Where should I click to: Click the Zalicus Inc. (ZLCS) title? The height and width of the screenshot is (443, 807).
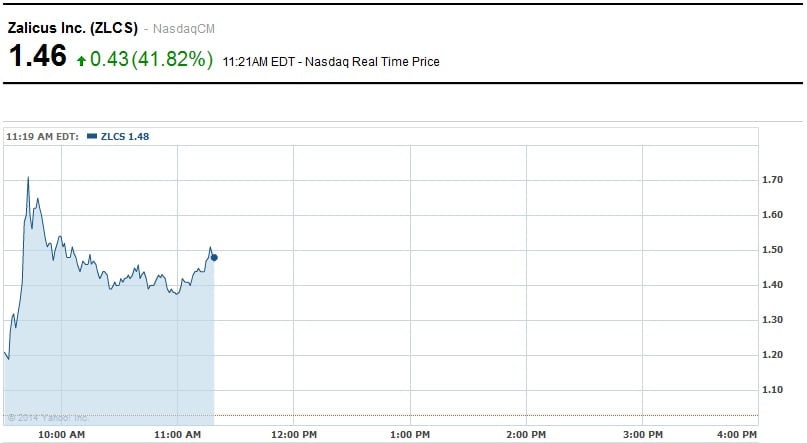point(72,27)
